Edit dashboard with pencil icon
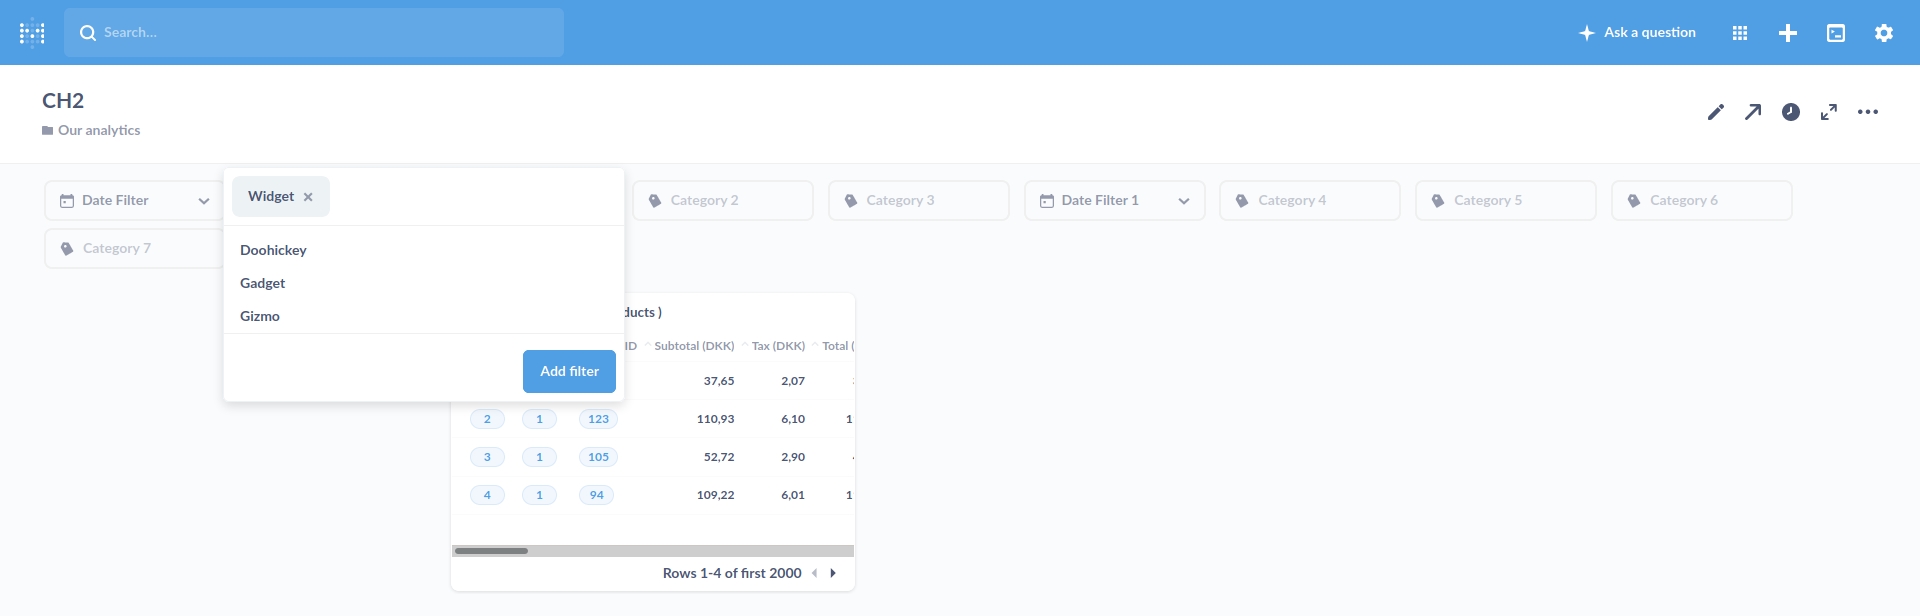This screenshot has width=1920, height=616. [1716, 112]
